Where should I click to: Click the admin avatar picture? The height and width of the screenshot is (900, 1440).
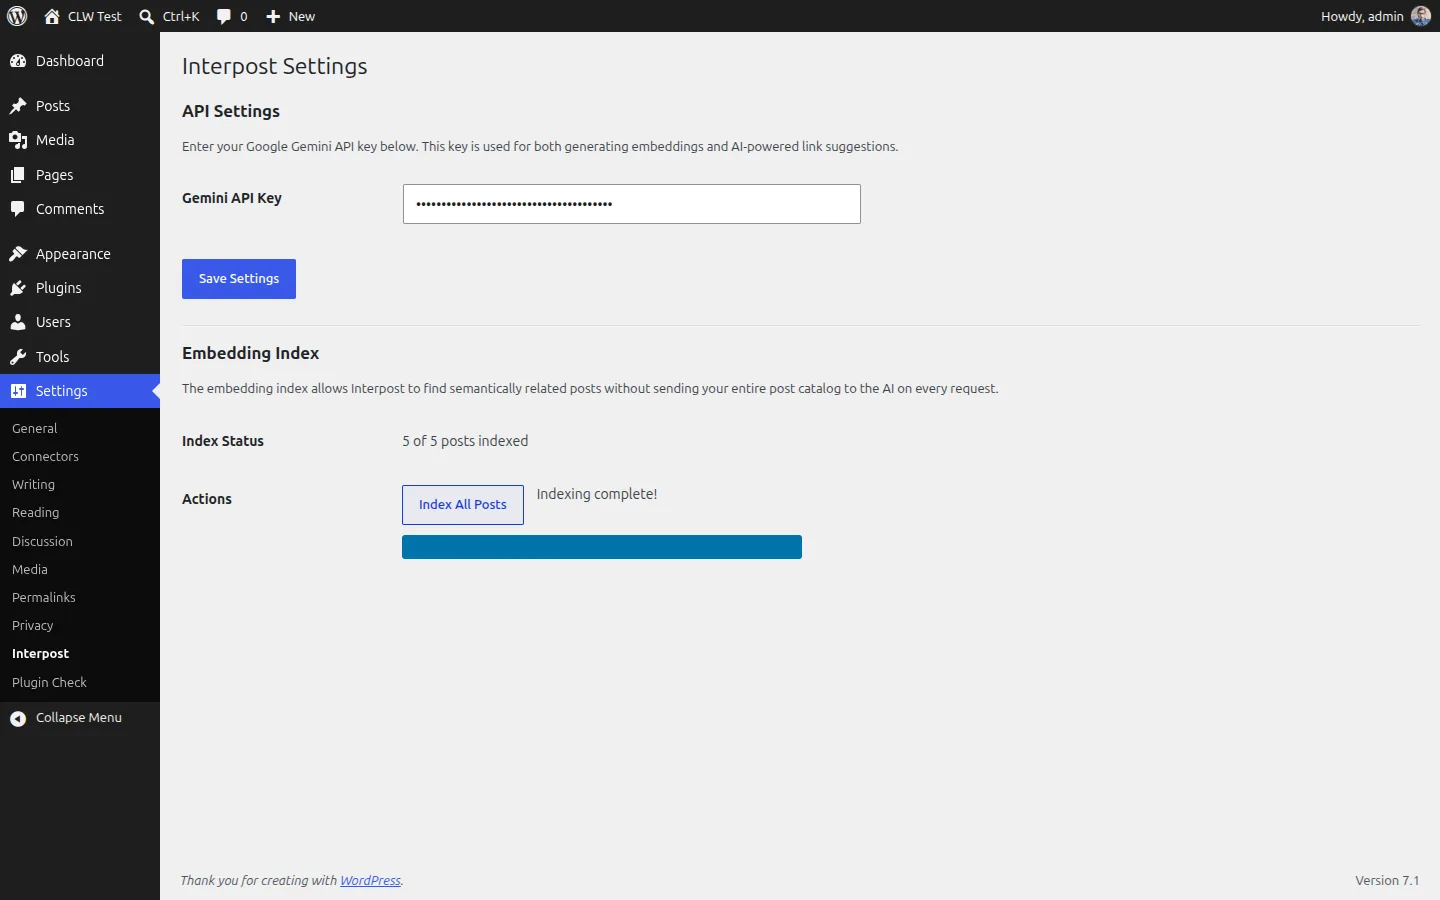pyautogui.click(x=1420, y=16)
